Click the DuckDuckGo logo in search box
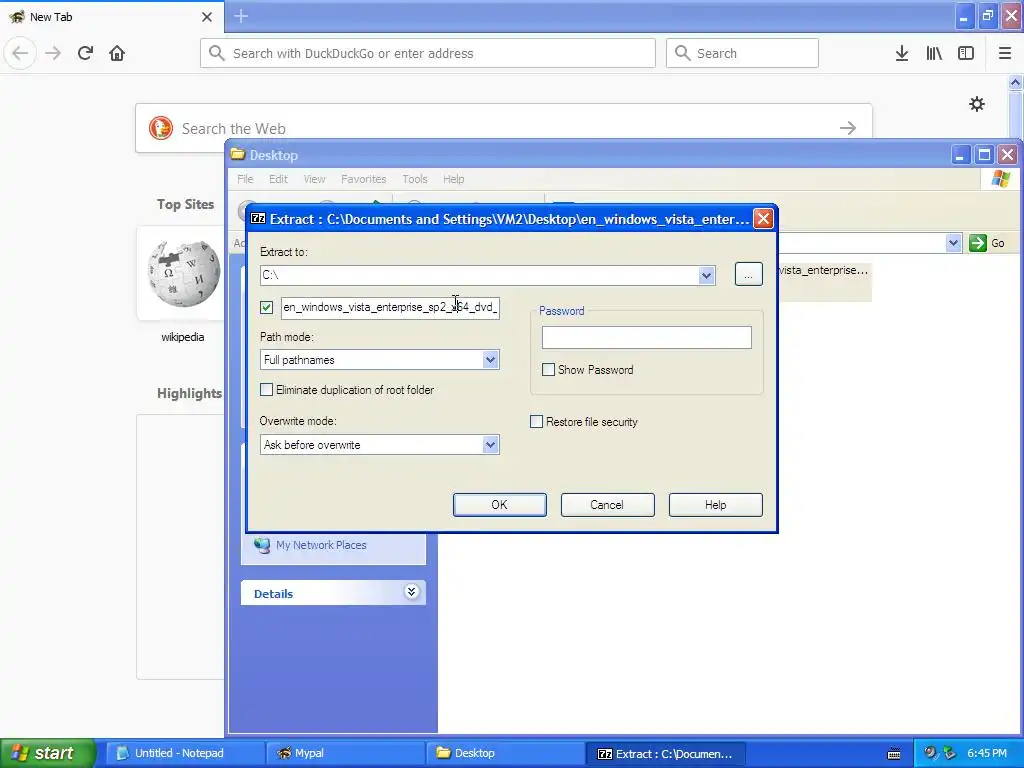Image resolution: width=1024 pixels, height=768 pixels. (161, 128)
